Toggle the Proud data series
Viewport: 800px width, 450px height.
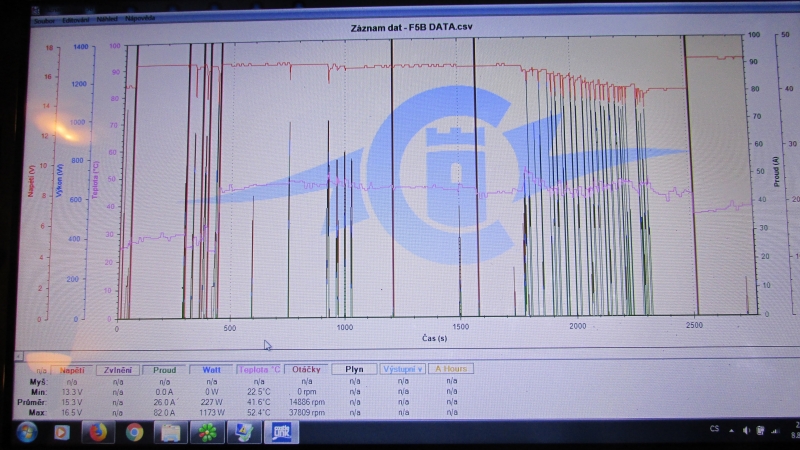coord(164,369)
